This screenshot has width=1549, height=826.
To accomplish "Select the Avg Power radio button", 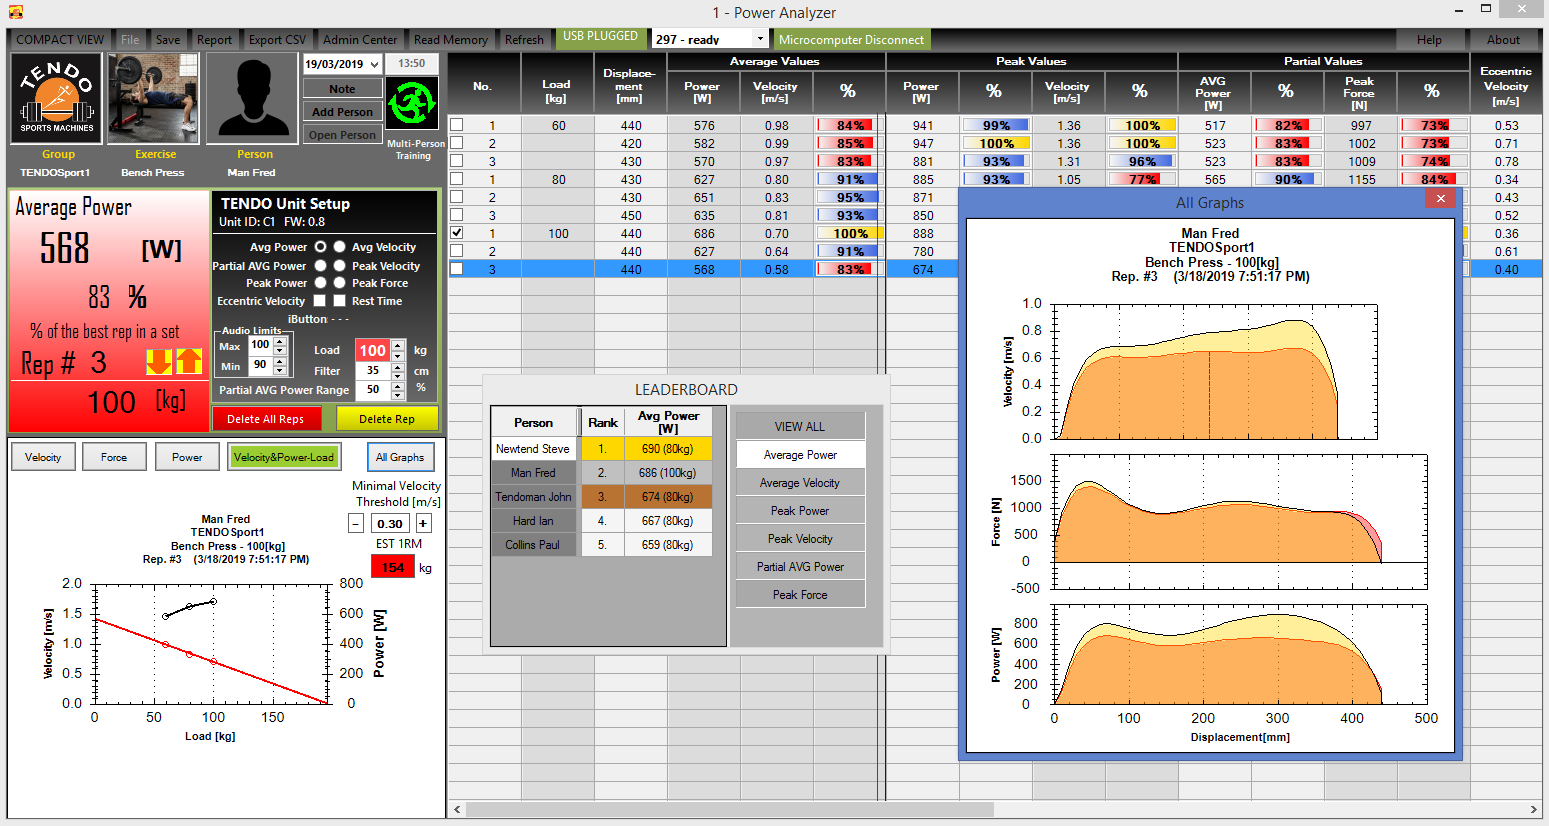I will click(320, 246).
